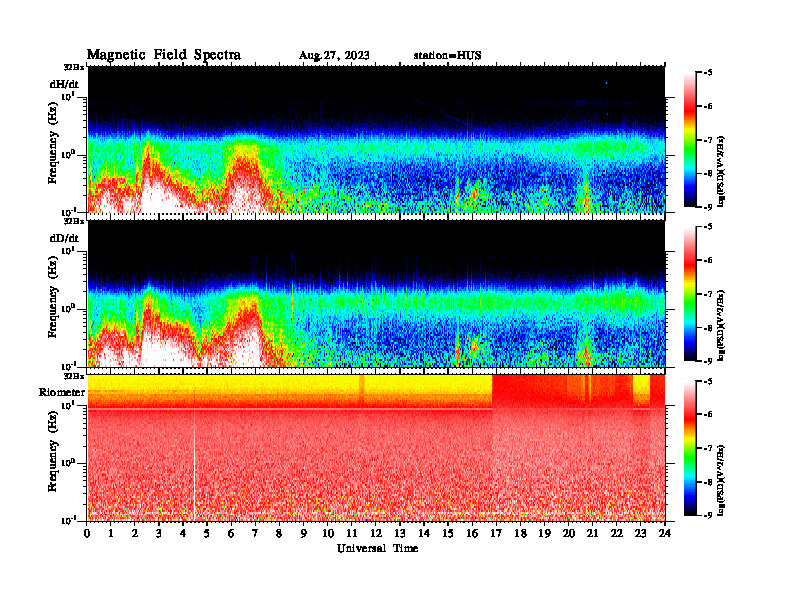Click inside the dH/dt spectrogram plot
Image resolution: width=792 pixels, height=612 pixels.
coord(376,139)
